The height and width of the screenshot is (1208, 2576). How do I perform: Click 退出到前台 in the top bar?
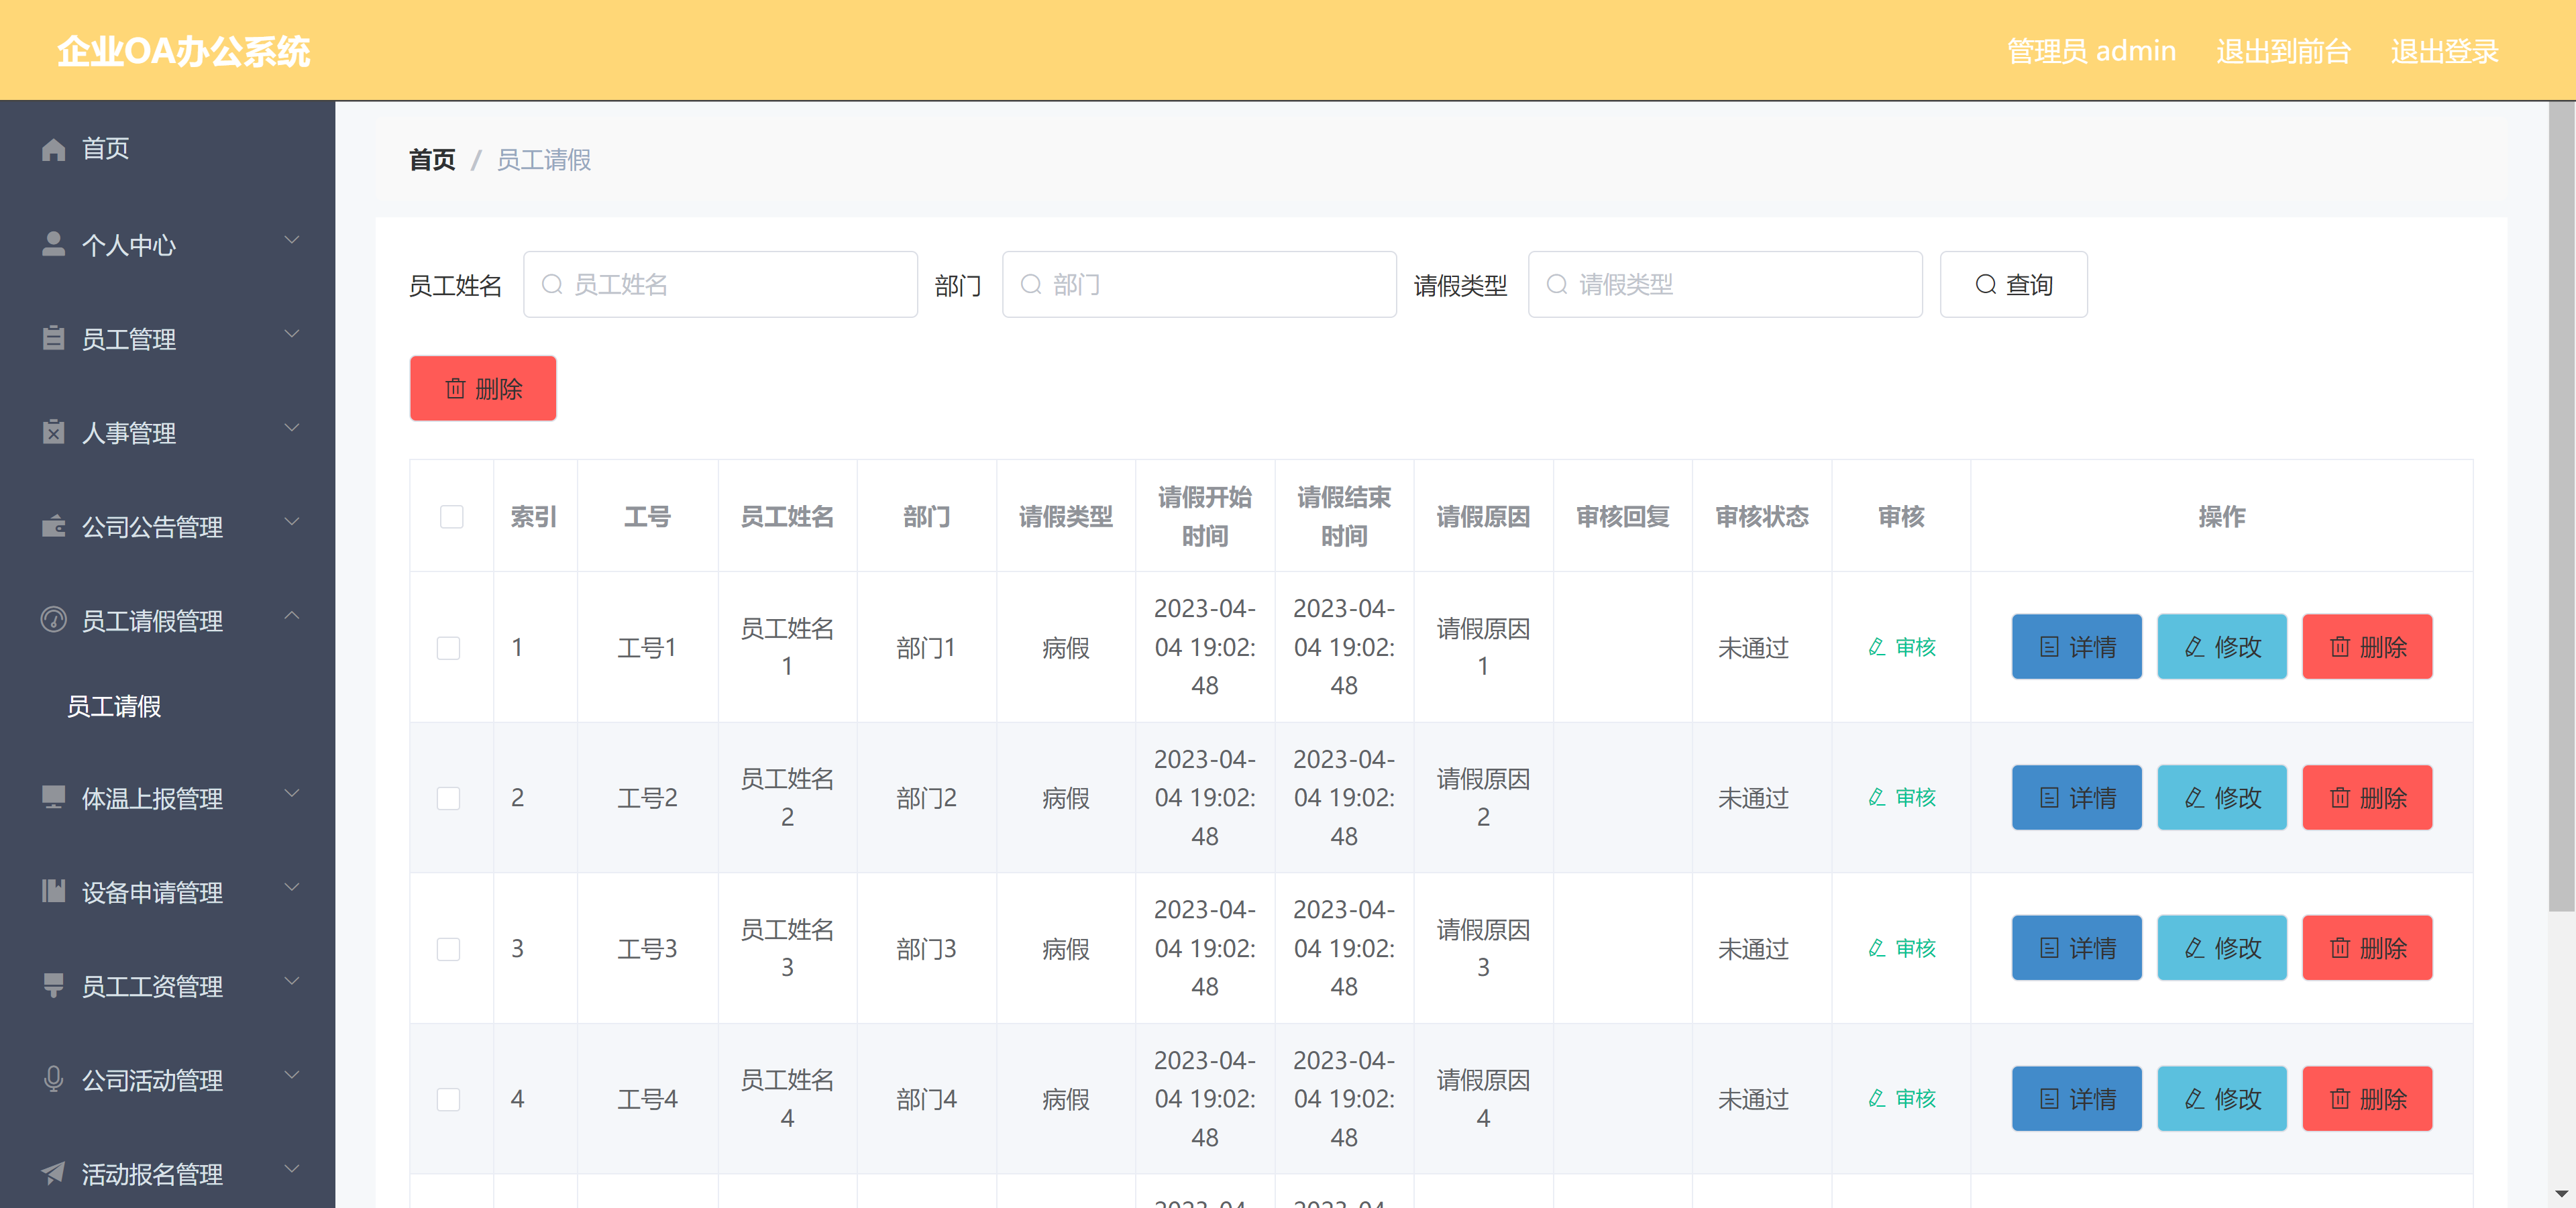click(x=2283, y=51)
